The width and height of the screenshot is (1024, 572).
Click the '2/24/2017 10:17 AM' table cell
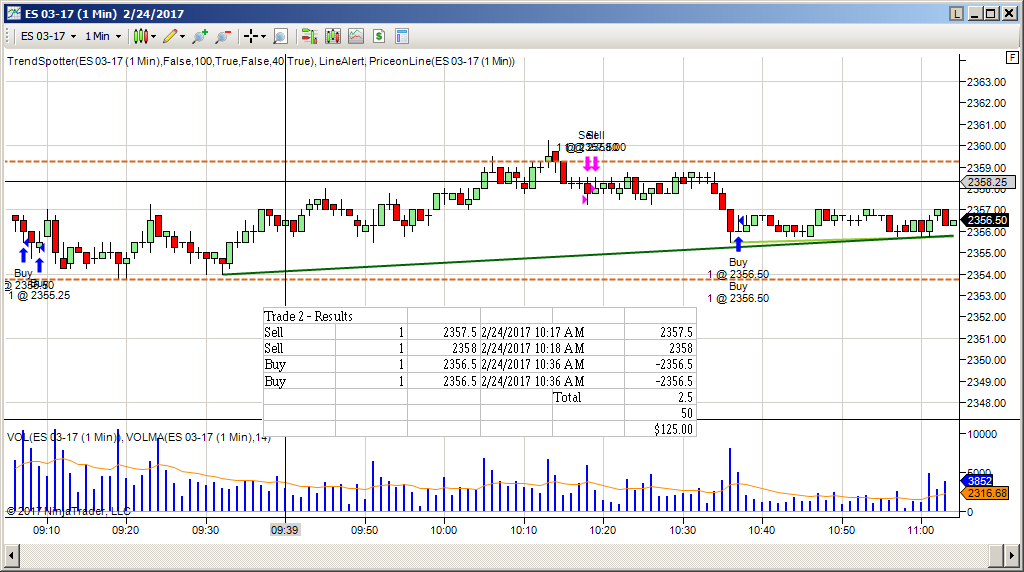pyautogui.click(x=533, y=332)
